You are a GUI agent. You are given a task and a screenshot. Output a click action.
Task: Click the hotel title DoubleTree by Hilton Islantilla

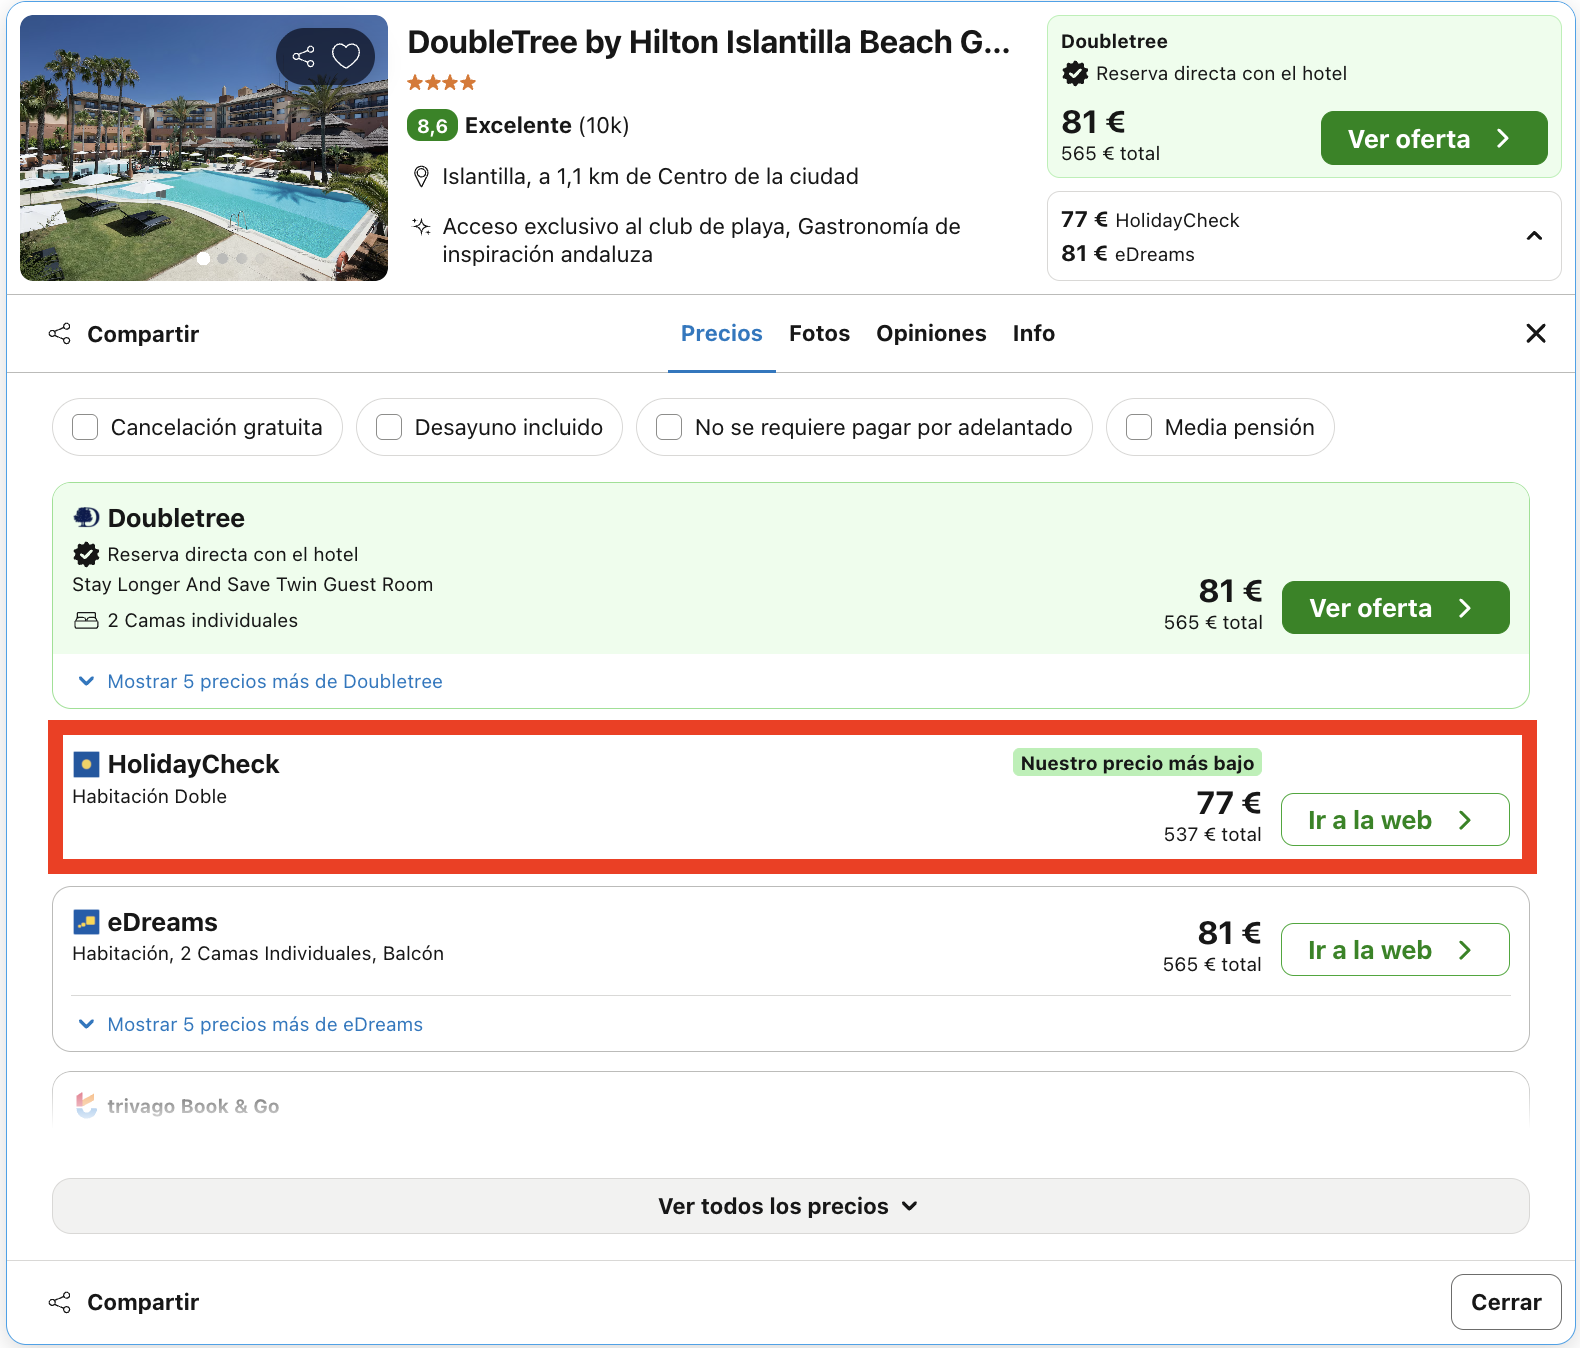pos(709,42)
